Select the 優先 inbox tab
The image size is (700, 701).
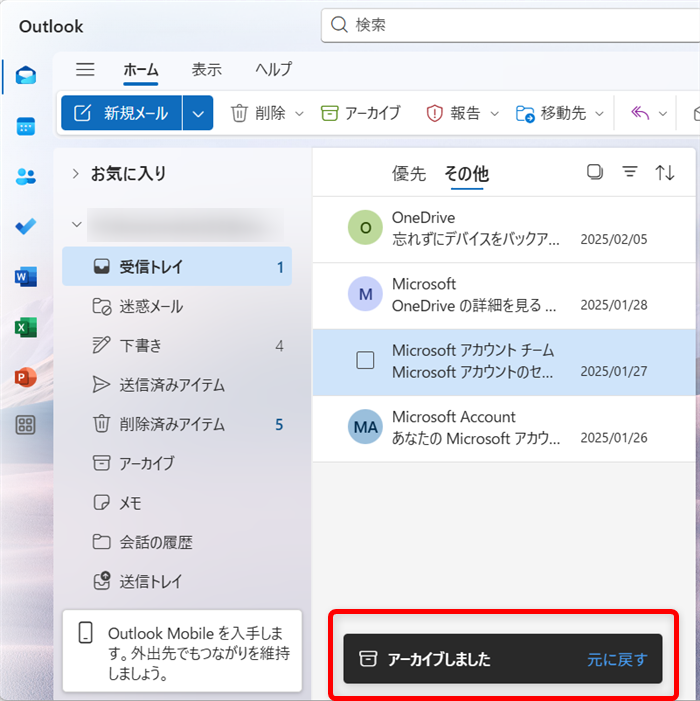[x=408, y=173]
